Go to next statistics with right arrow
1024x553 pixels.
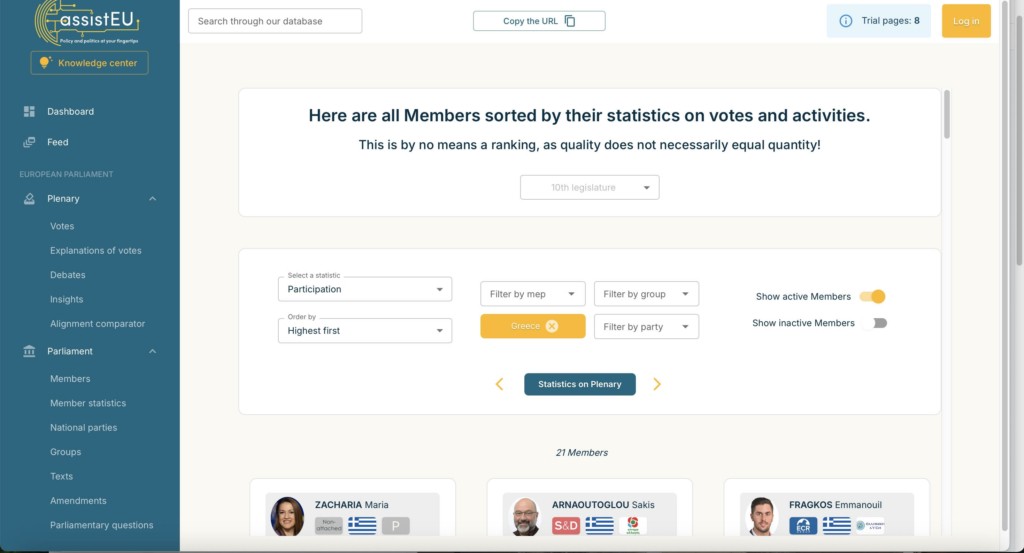pos(657,384)
